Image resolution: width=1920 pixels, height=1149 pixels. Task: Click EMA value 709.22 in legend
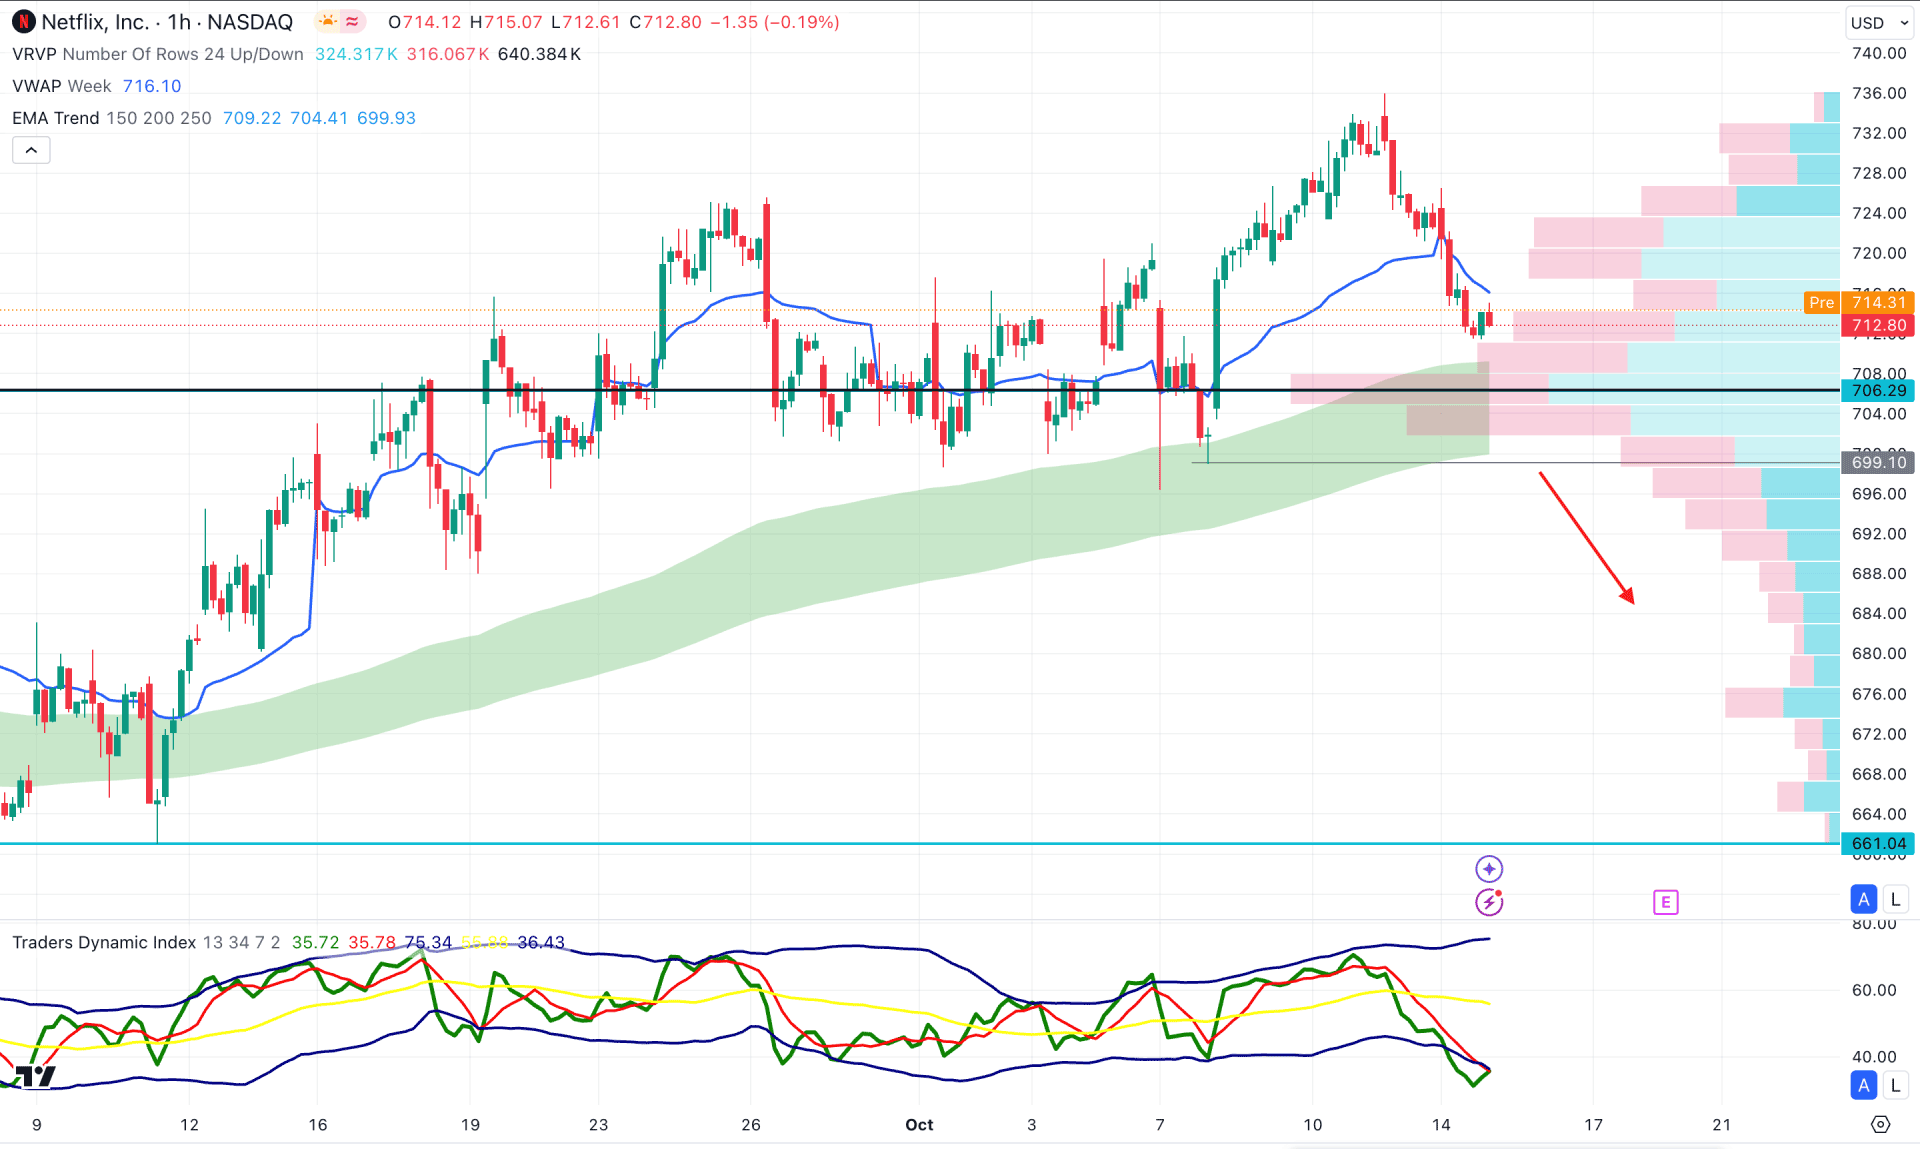point(252,118)
